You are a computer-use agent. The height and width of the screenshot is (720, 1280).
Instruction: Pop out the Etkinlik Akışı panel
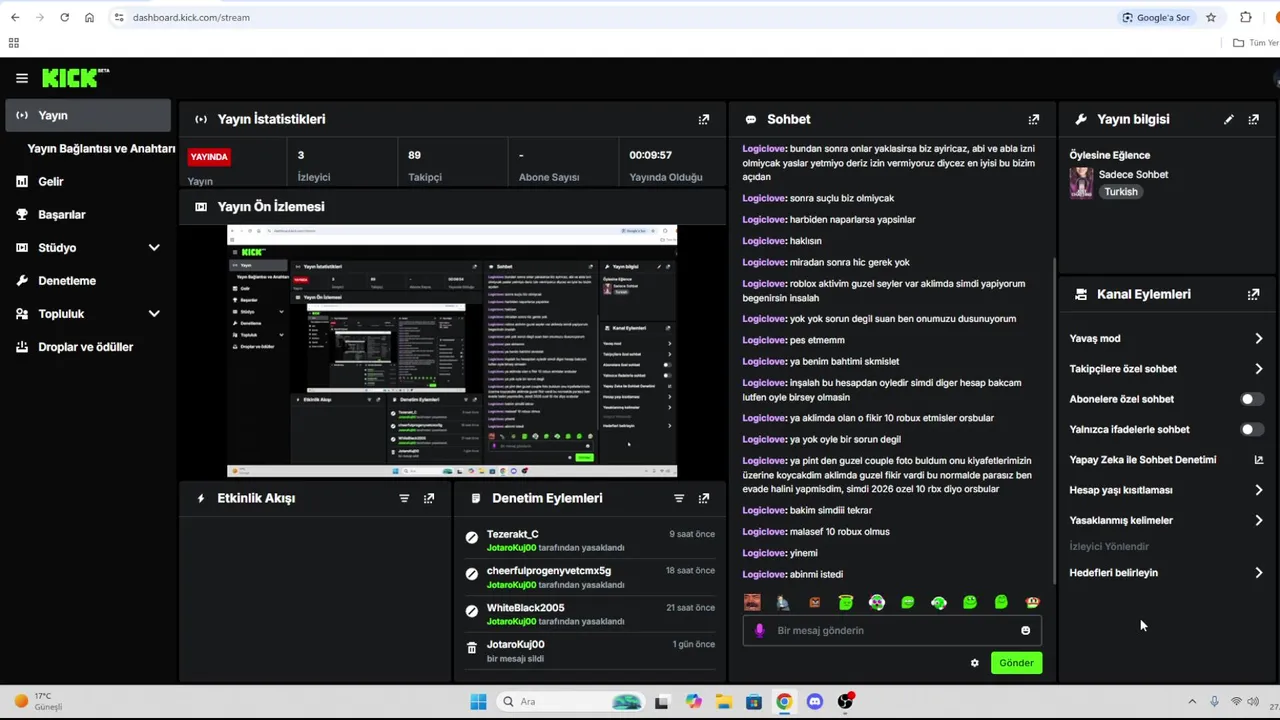(429, 498)
